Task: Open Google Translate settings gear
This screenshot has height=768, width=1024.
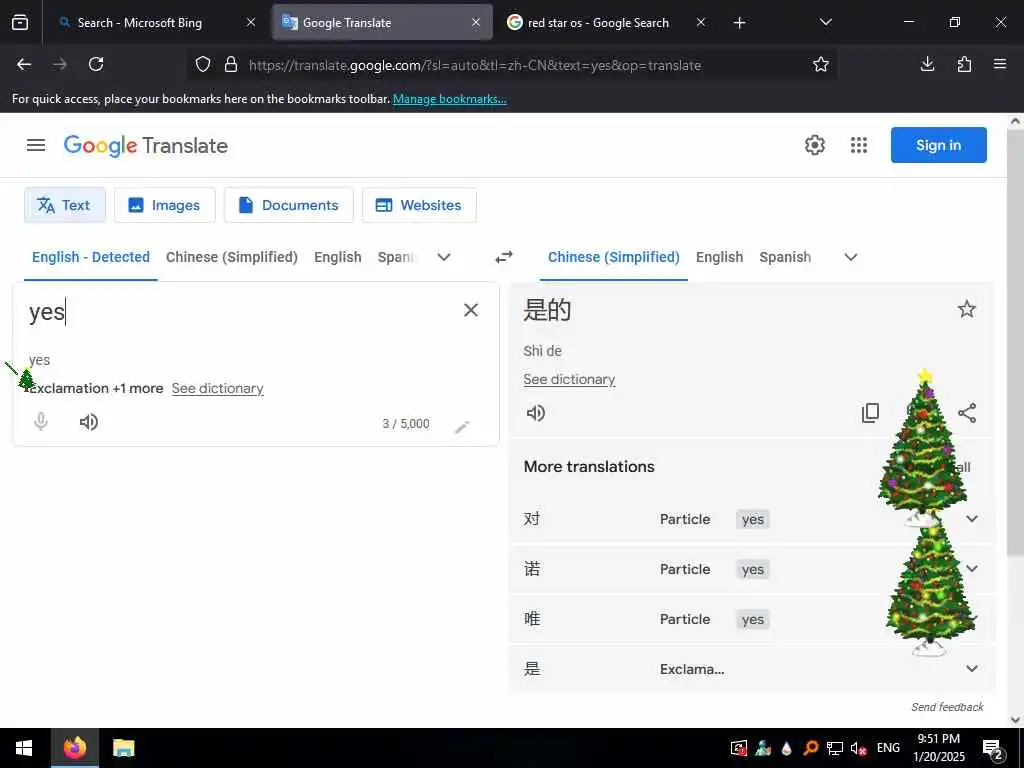Action: 814,145
